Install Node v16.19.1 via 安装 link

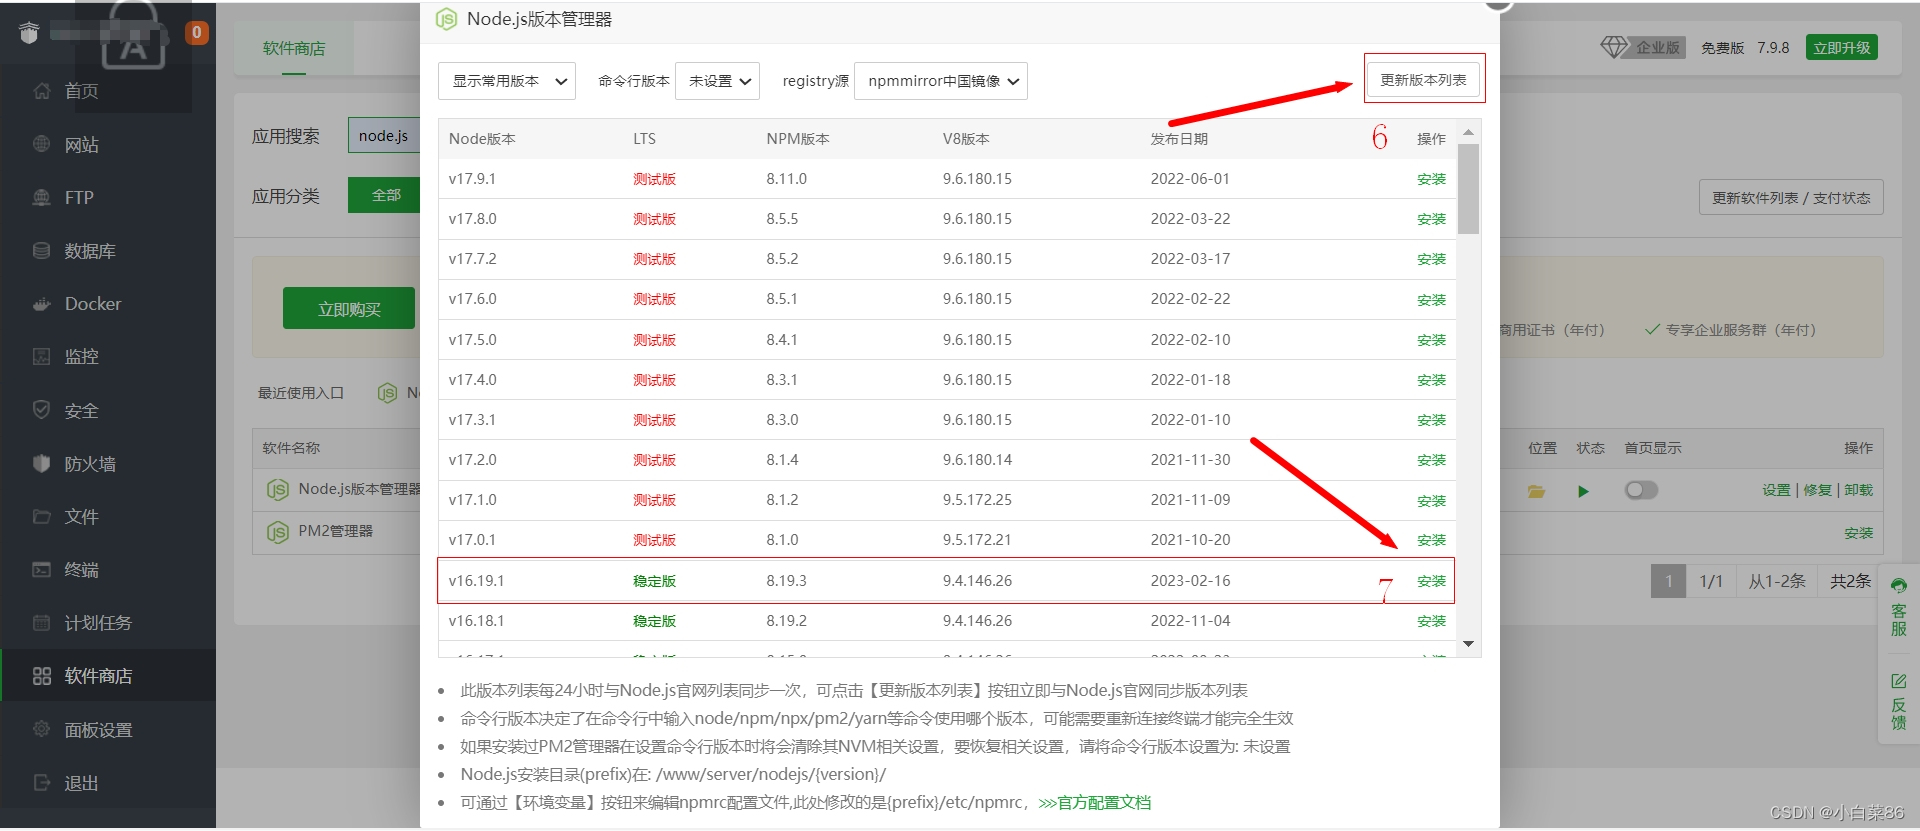pos(1431,580)
